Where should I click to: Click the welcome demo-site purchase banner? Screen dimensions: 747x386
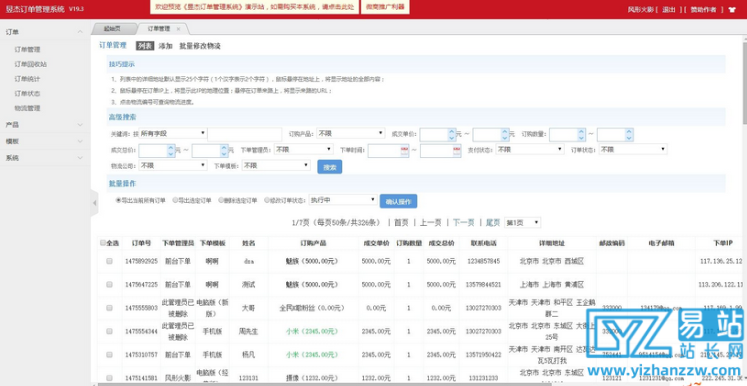(254, 7)
